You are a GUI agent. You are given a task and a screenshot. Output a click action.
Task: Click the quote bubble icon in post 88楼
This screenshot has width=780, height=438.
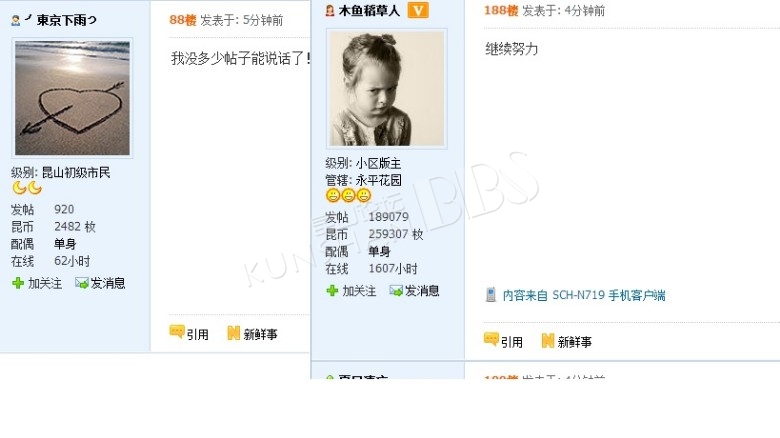(177, 332)
